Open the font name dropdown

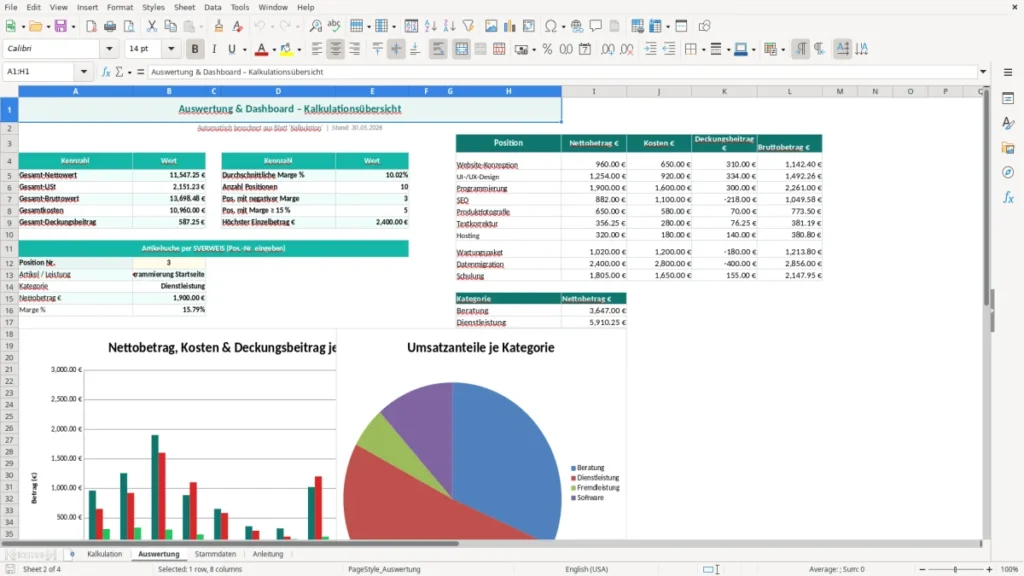(x=109, y=48)
